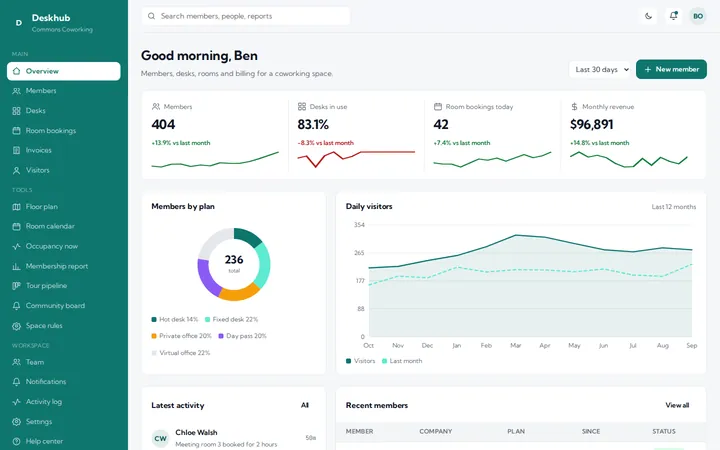Click the Occupancy now pulse icon
This screenshot has width=720, height=450.
[x=17, y=246]
